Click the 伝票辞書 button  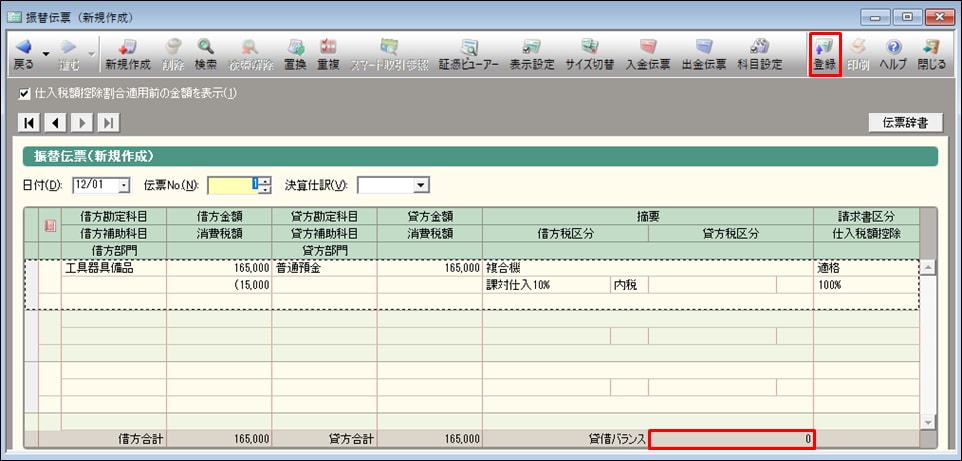tap(904, 123)
